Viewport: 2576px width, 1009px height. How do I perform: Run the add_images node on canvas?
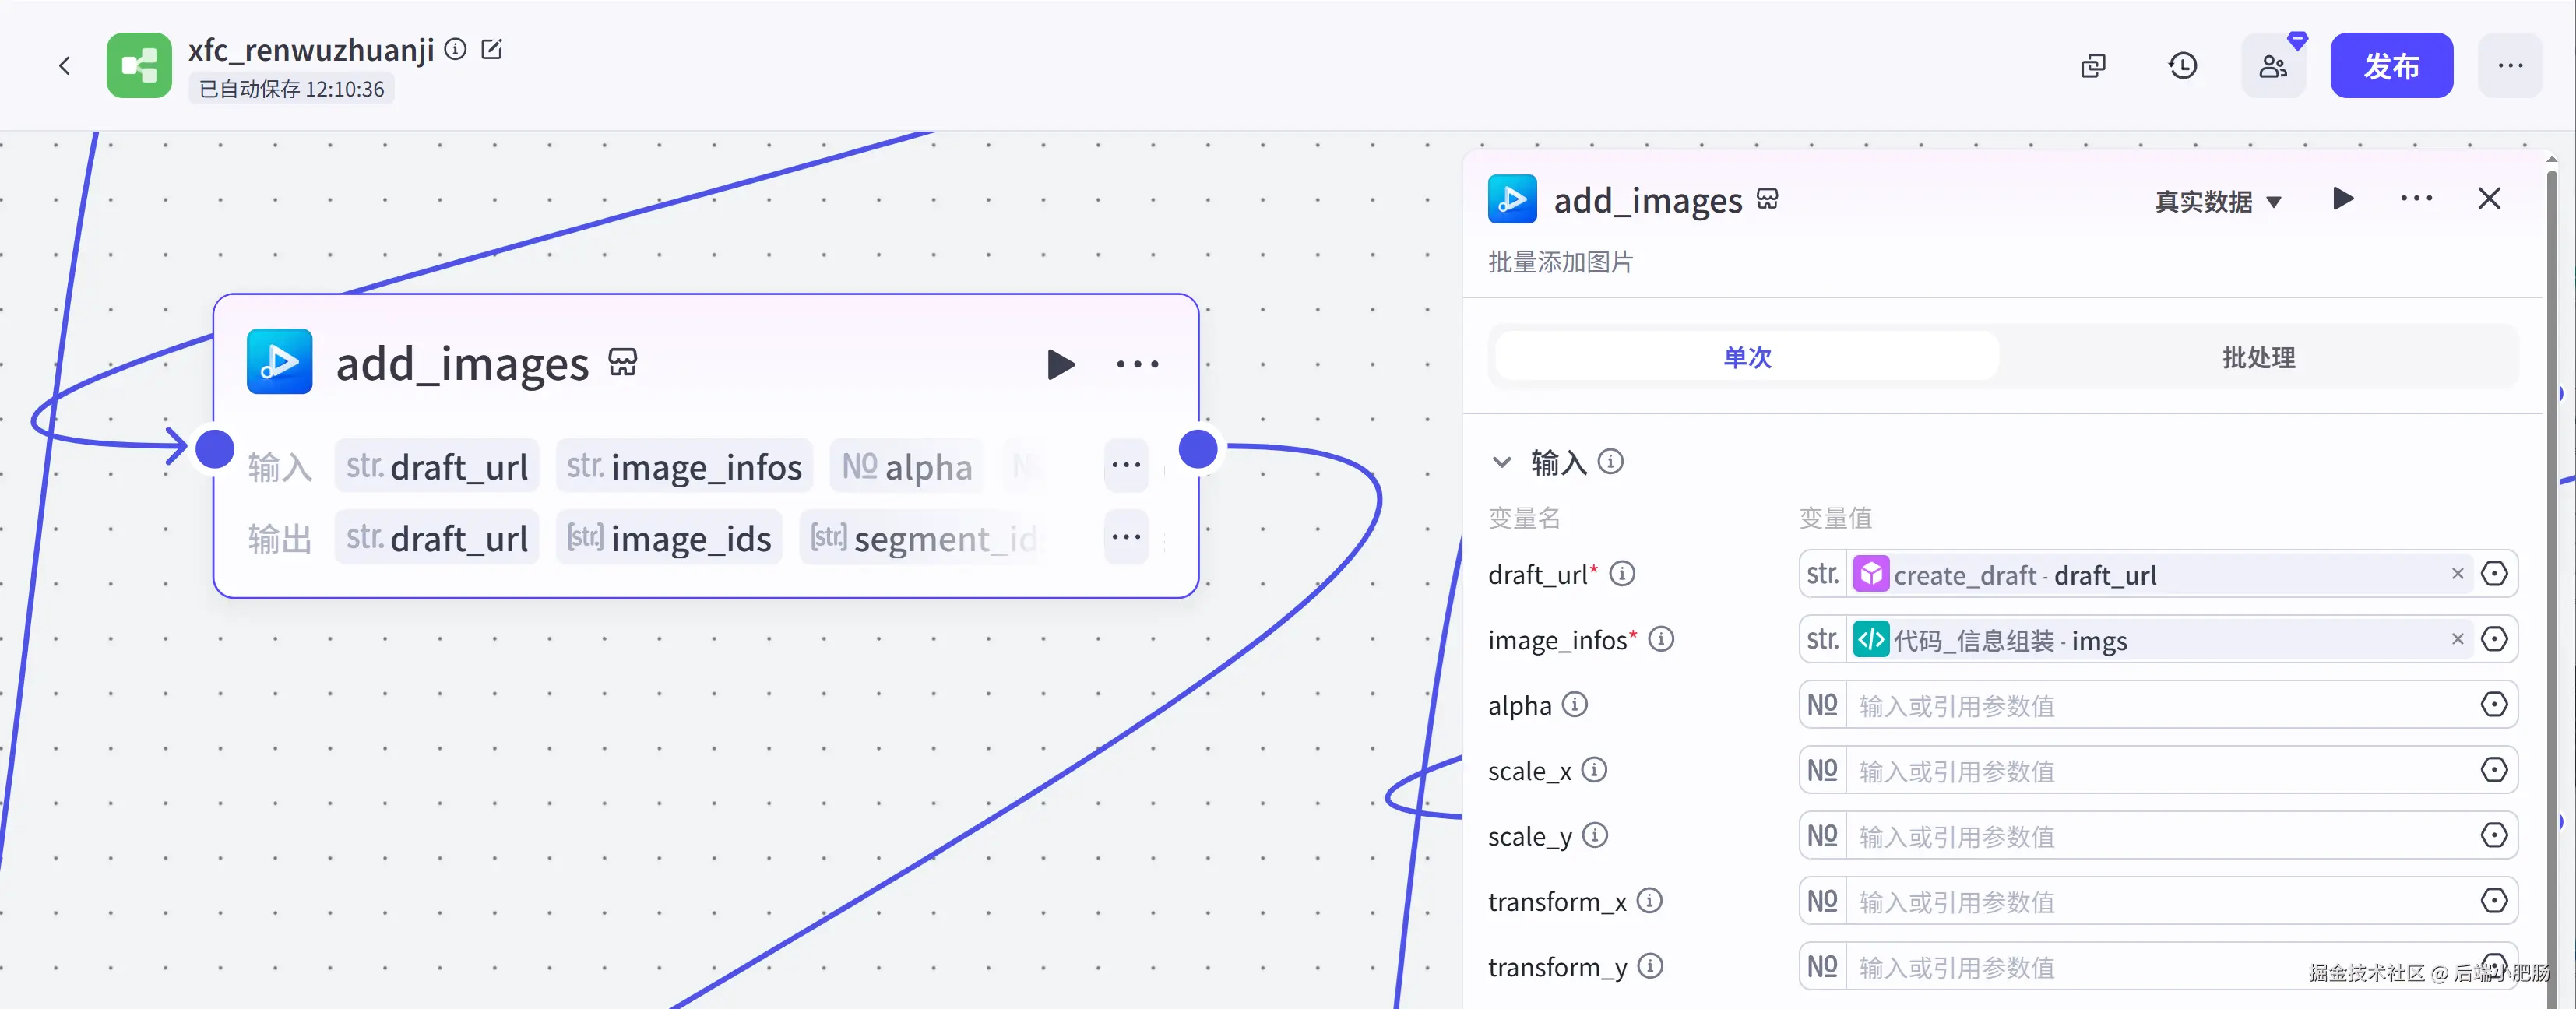(x=1060, y=364)
